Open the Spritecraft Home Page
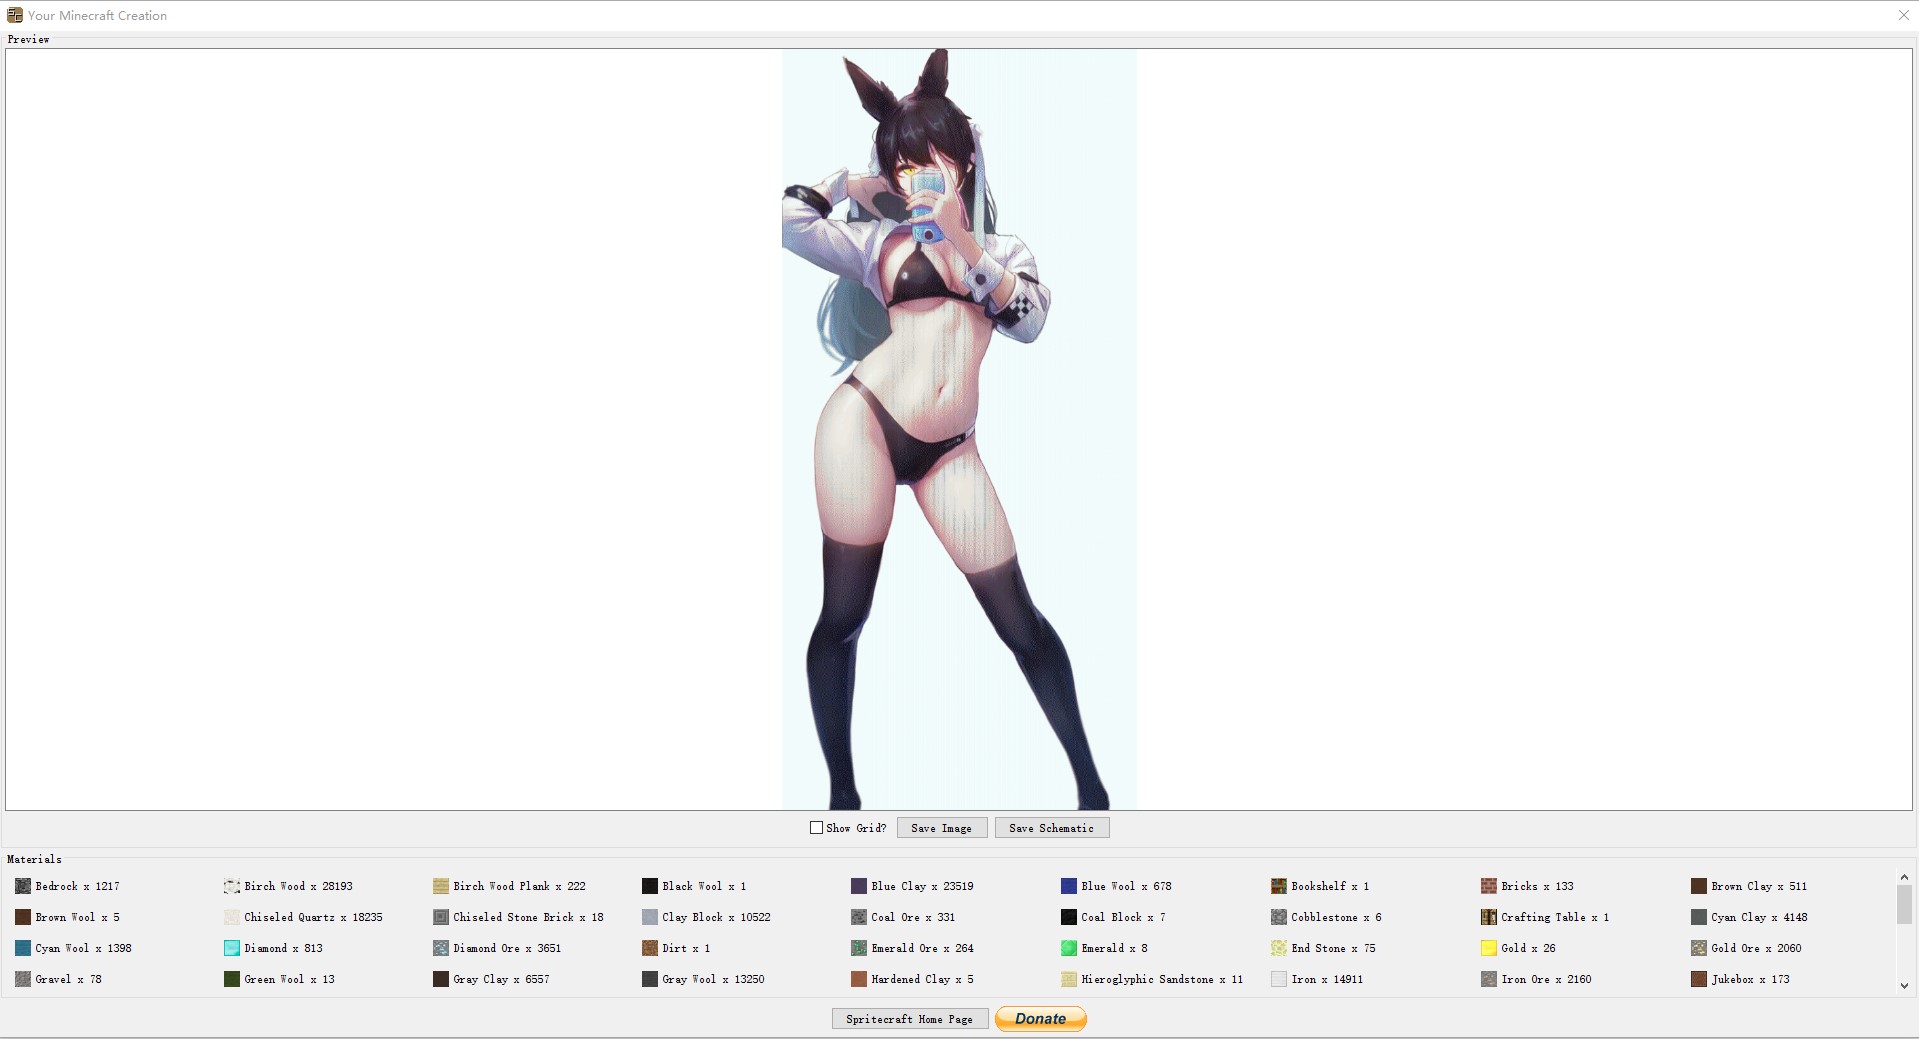Screen dimensions: 1919x1039 point(910,1019)
